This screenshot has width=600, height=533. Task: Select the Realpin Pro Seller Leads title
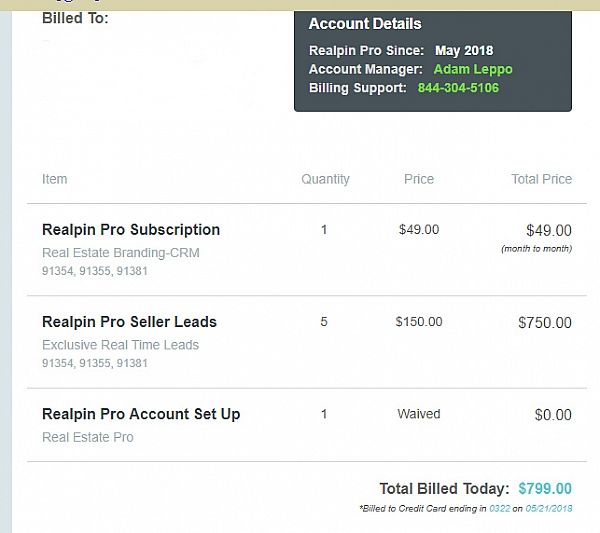[x=129, y=322]
